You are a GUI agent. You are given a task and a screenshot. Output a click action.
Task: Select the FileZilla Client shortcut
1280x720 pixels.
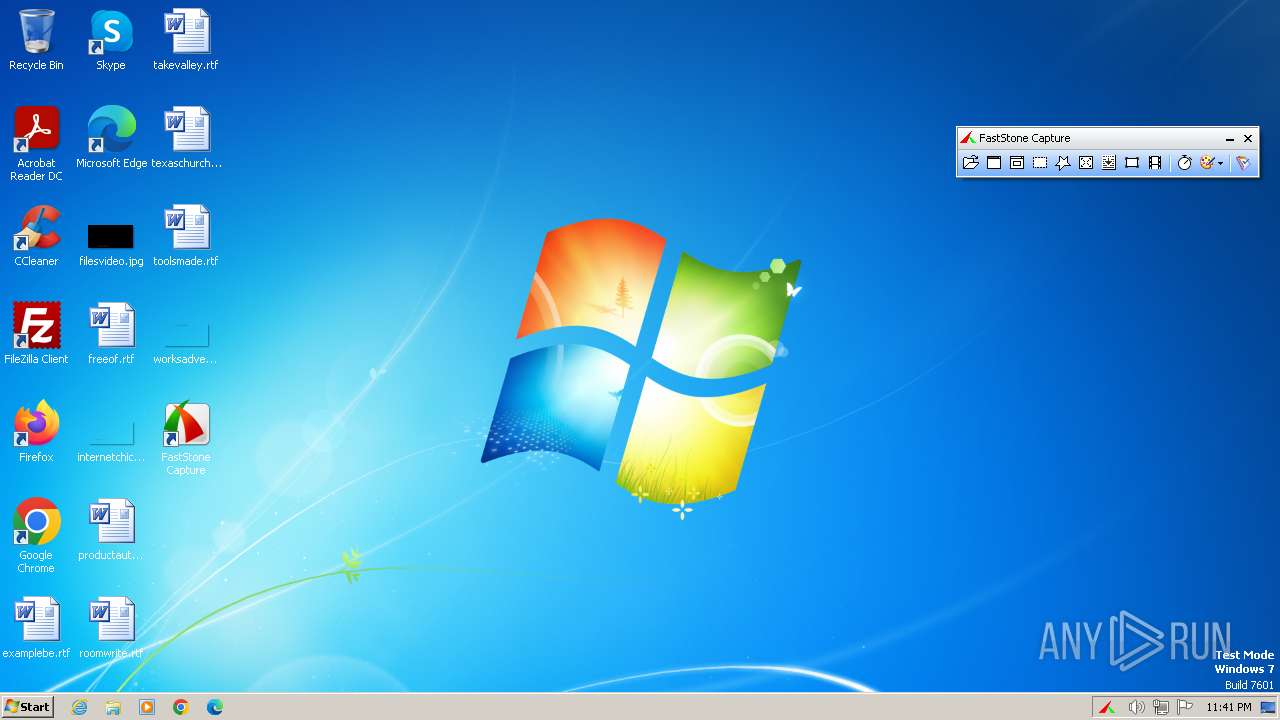(x=36, y=334)
